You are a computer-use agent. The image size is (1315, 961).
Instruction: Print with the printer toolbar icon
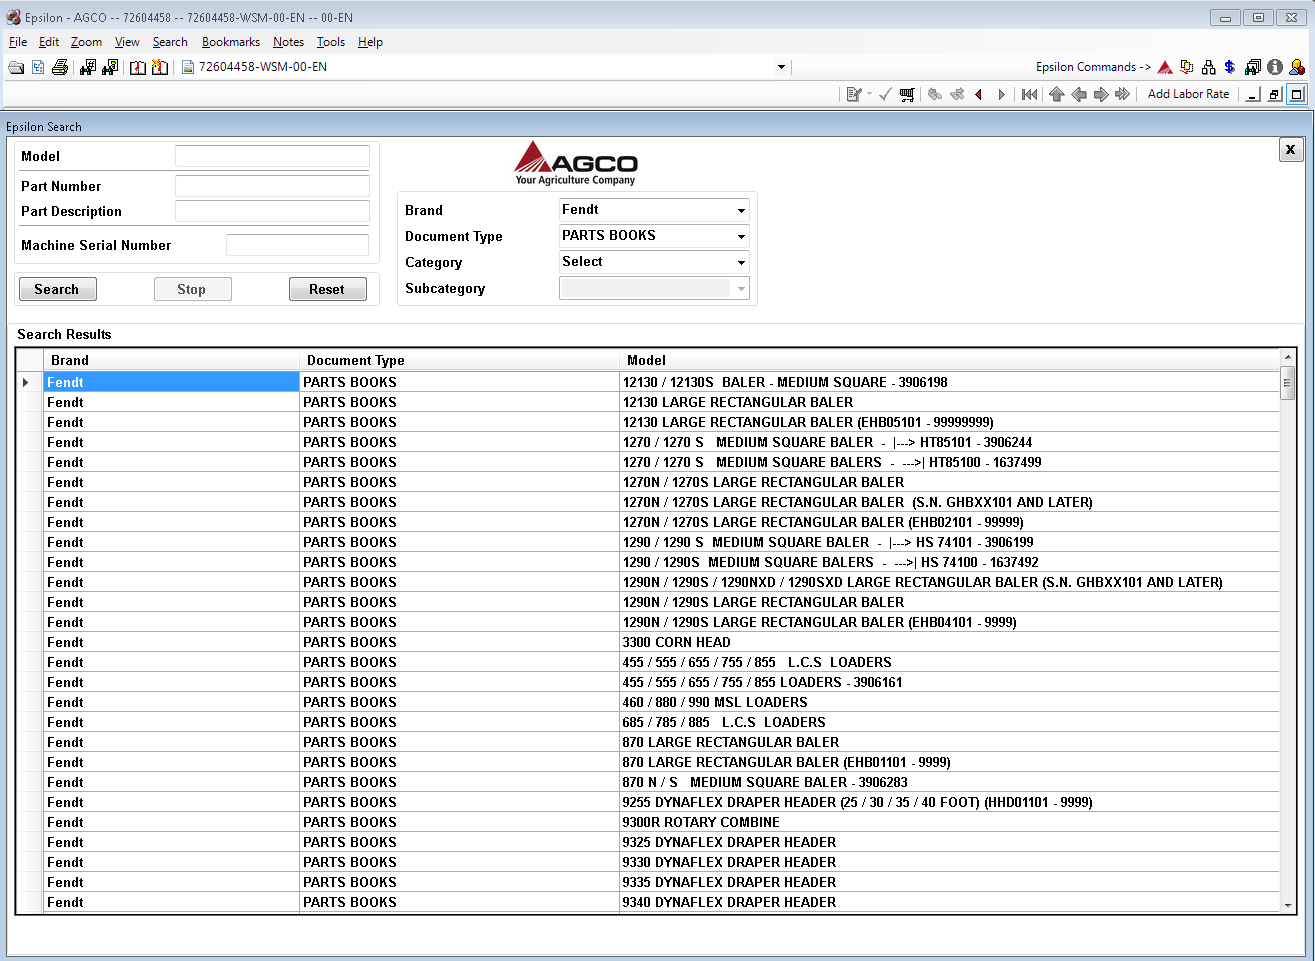pyautogui.click(x=60, y=67)
